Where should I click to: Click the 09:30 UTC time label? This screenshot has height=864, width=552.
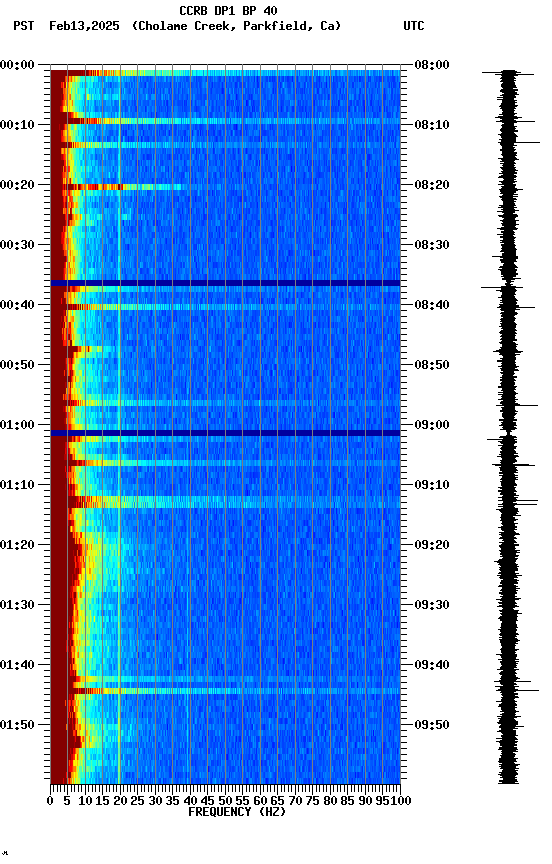432,605
